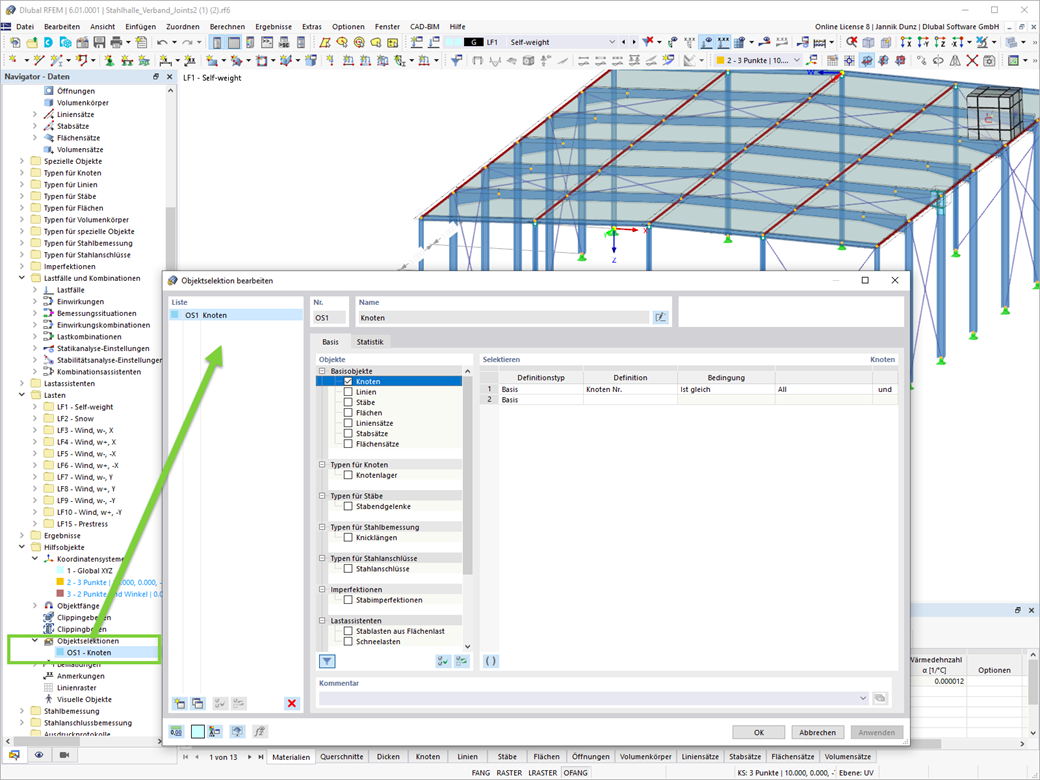This screenshot has width=1040, height=780.
Task: Click the Save icon in the main toolbar
Action: (99, 42)
